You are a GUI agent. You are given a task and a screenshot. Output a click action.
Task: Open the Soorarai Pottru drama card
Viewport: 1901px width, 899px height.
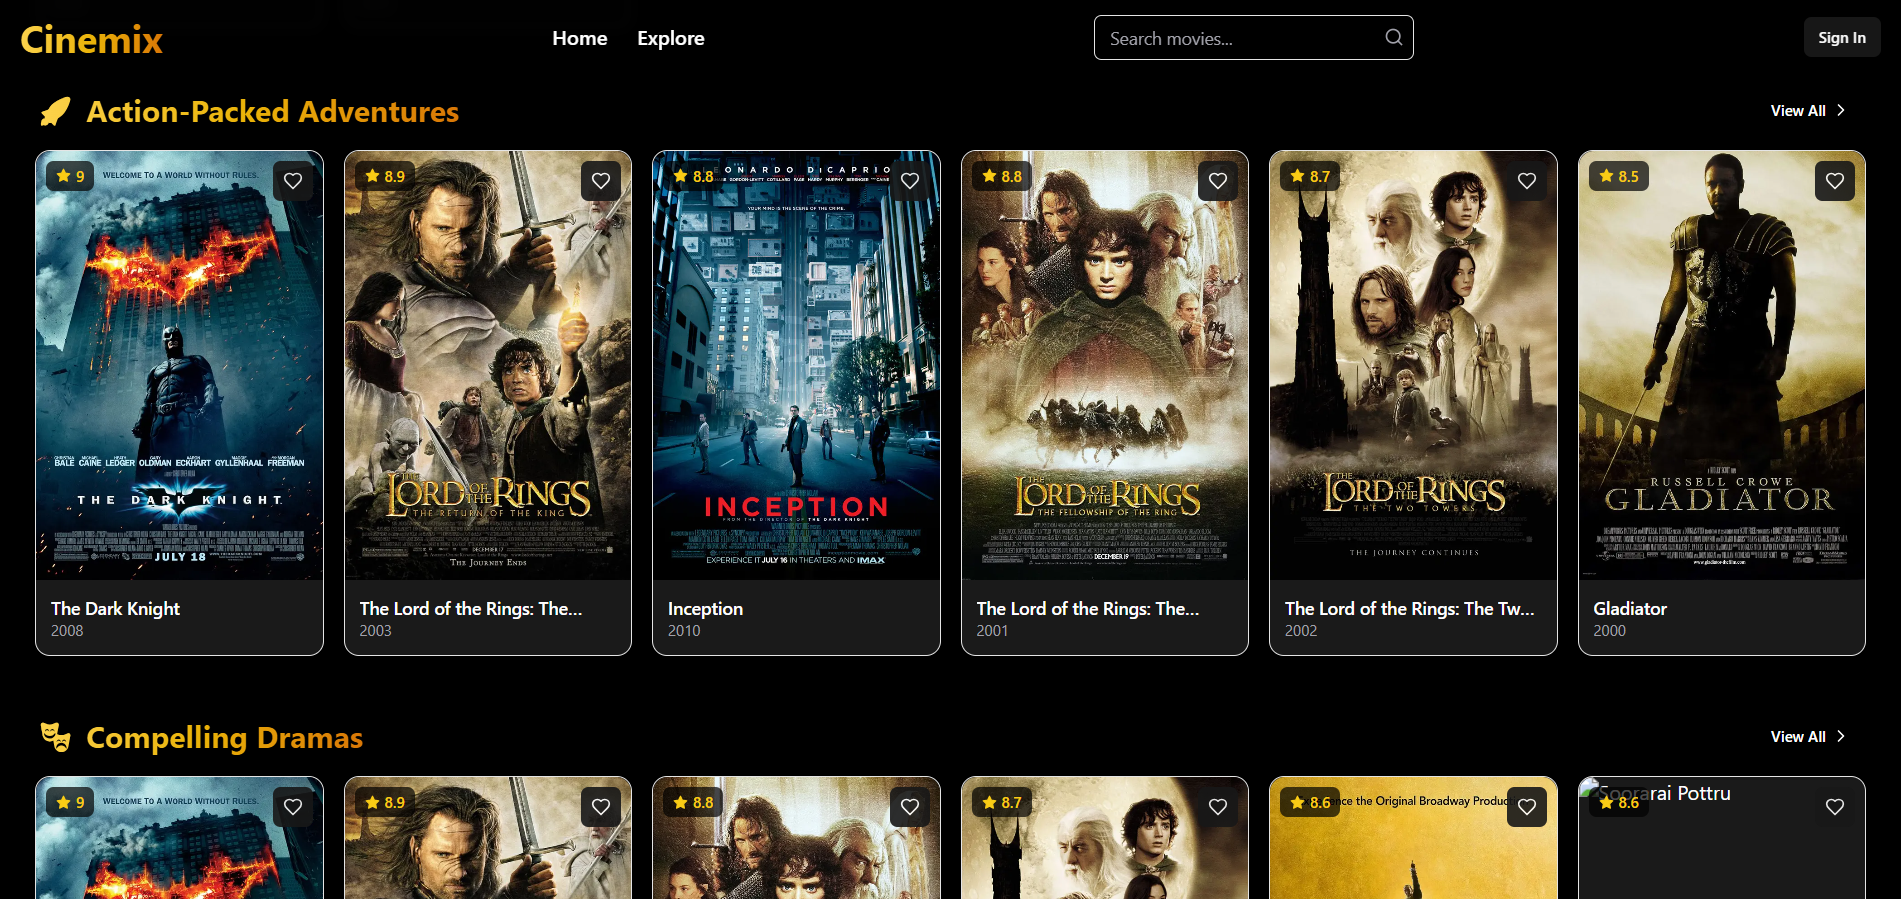[x=1722, y=838]
